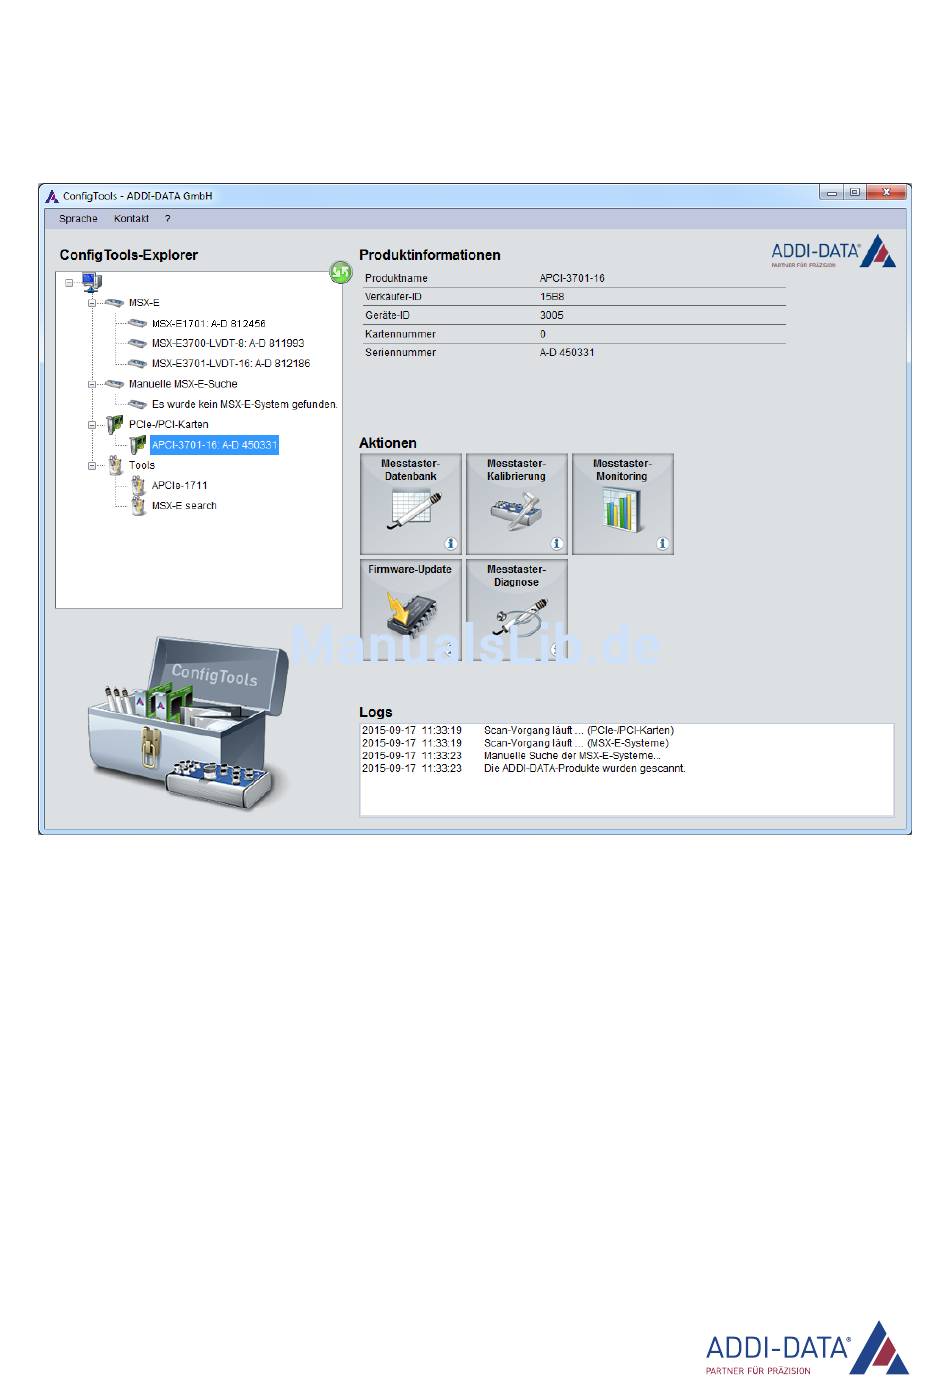Viewport: 950px width, 1397px height.
Task: Select MSX-E3701-LVDT-16: A-D 812186 entry
Action: point(231,363)
